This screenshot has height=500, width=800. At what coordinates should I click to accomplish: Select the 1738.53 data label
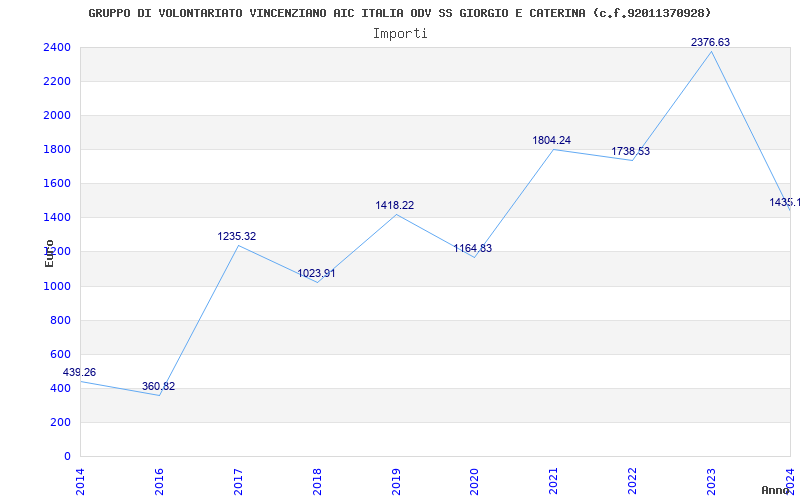631,152
